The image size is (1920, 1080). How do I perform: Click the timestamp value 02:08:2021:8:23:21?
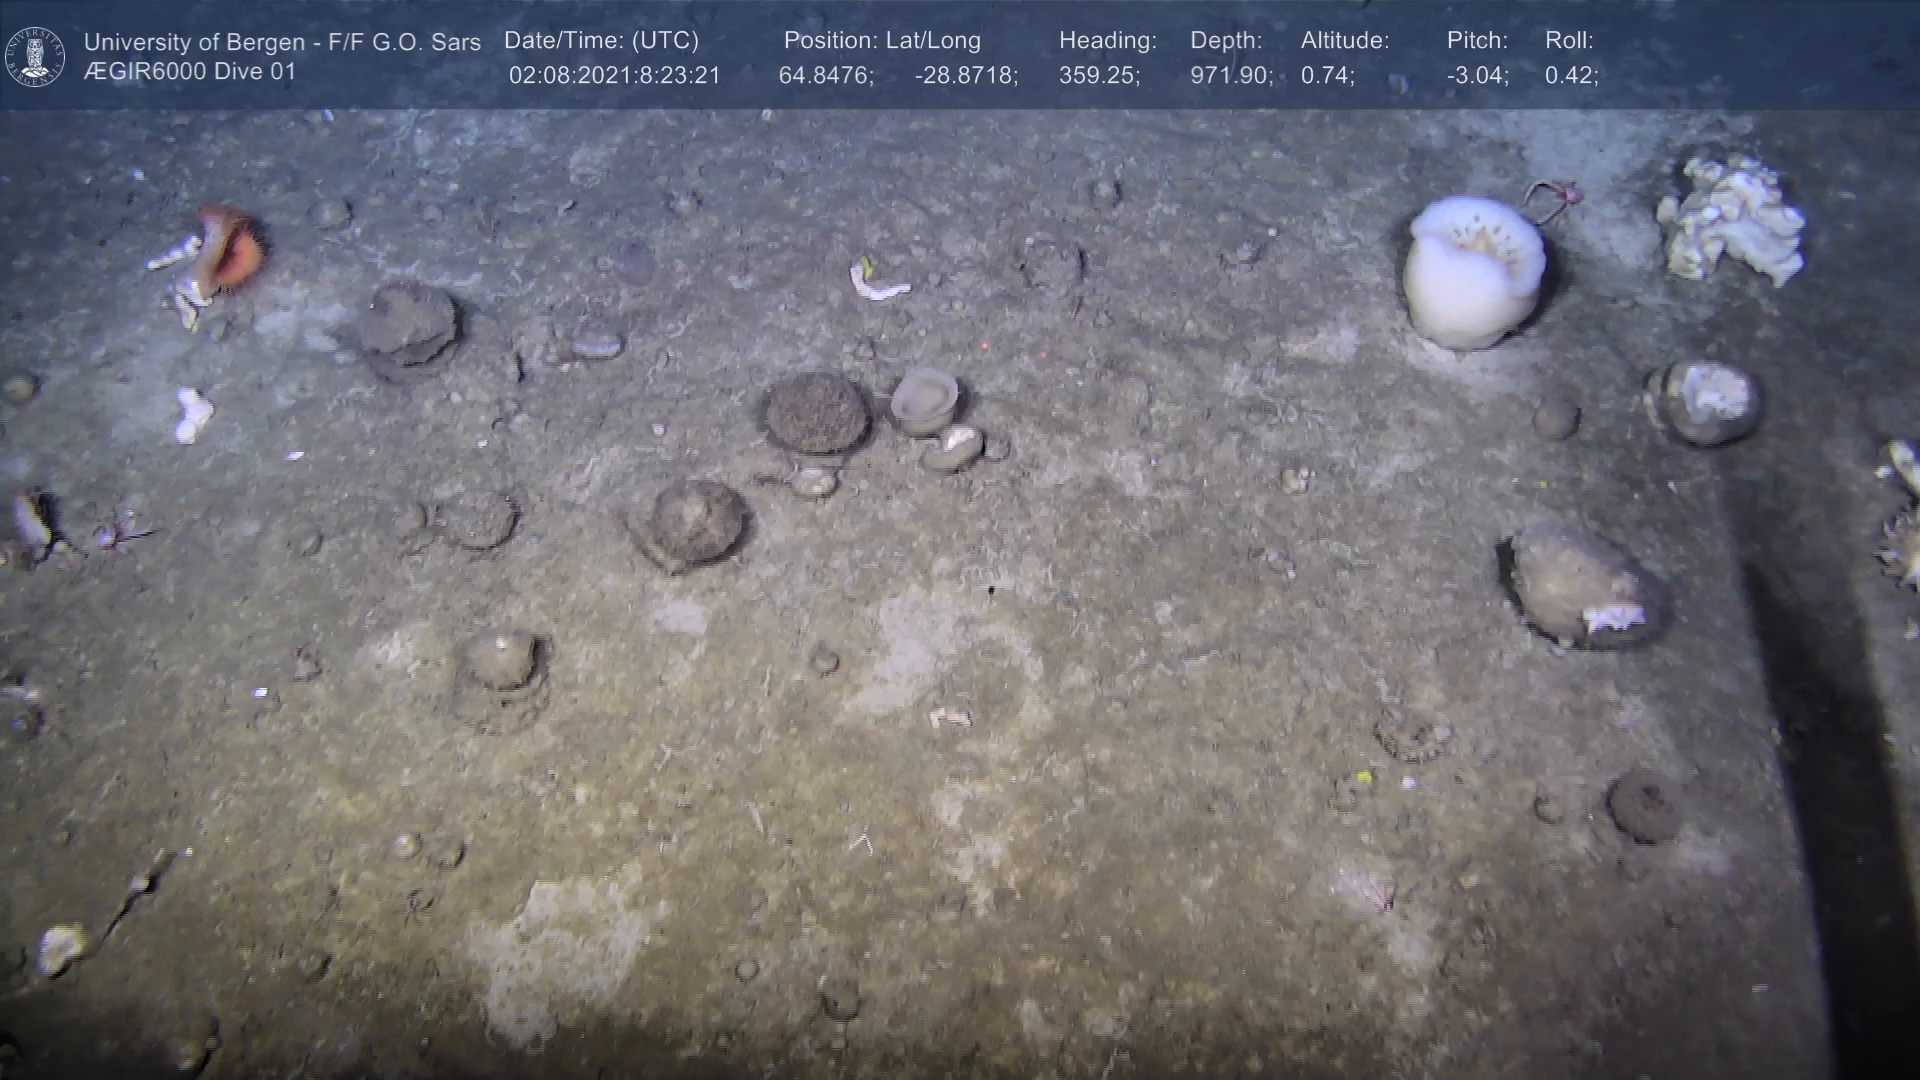point(614,76)
